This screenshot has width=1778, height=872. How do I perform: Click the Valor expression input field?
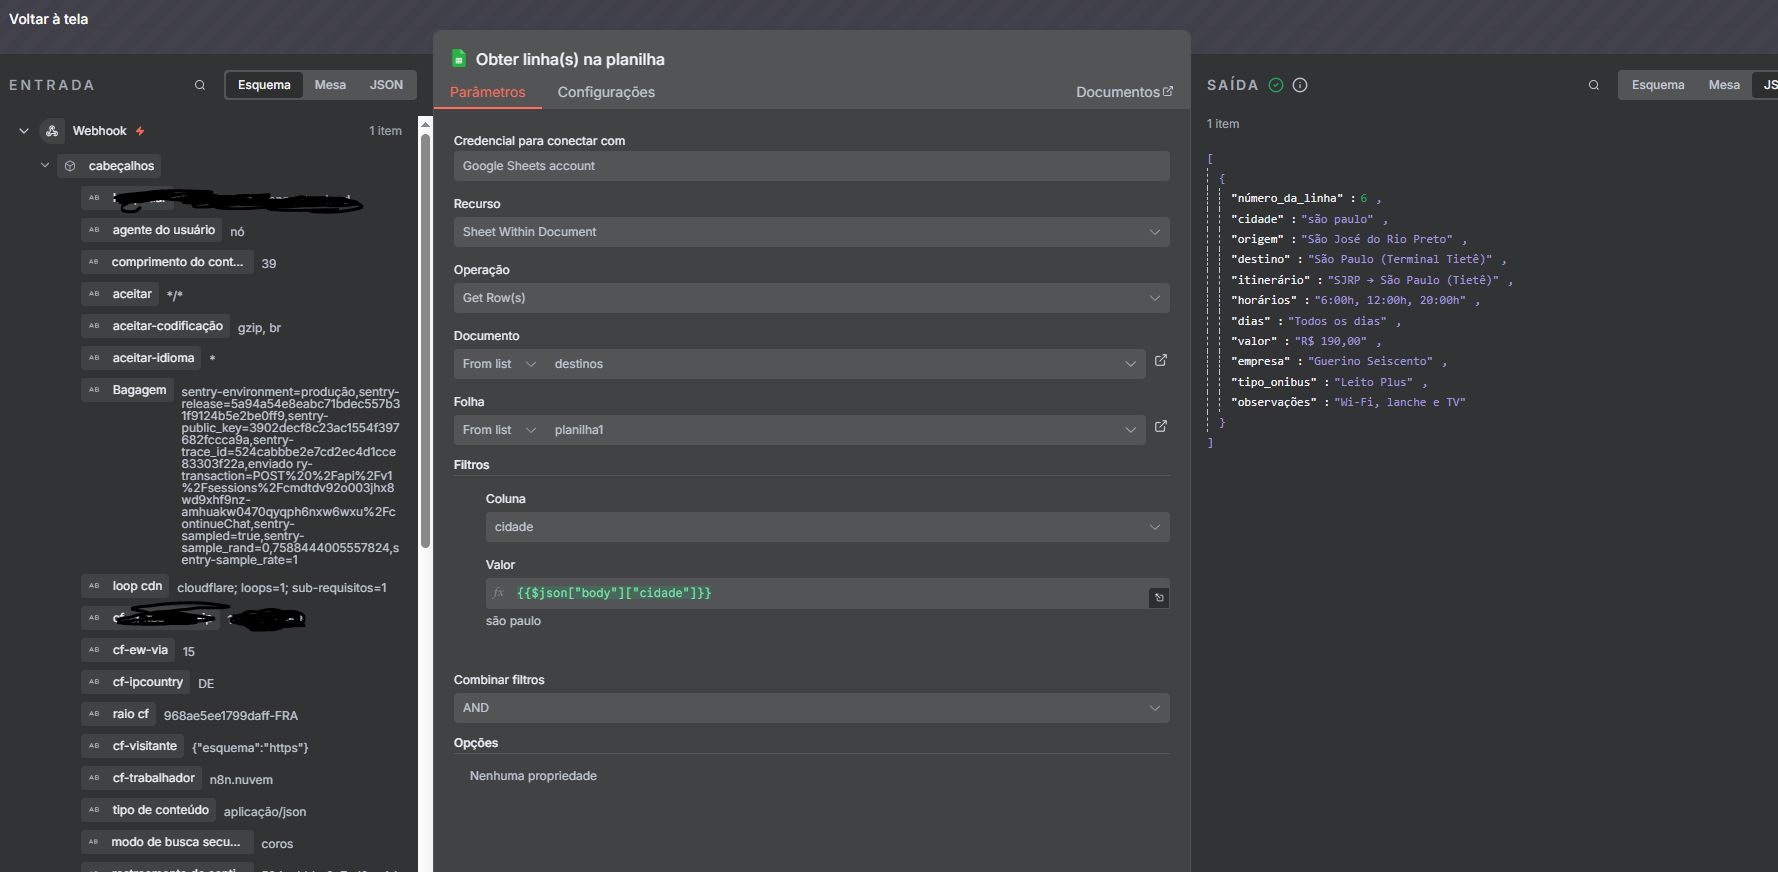(817, 593)
